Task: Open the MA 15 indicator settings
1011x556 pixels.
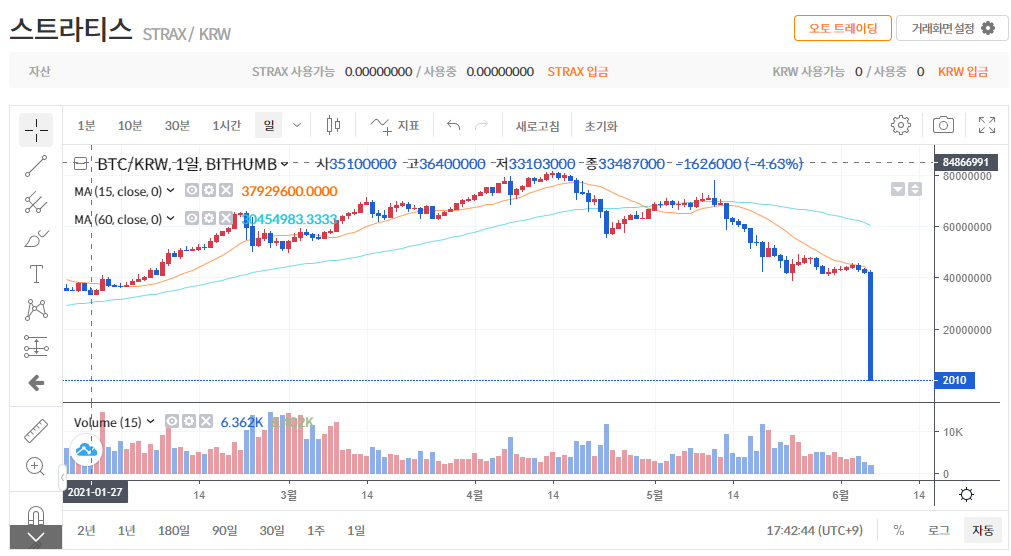Action: click(208, 190)
